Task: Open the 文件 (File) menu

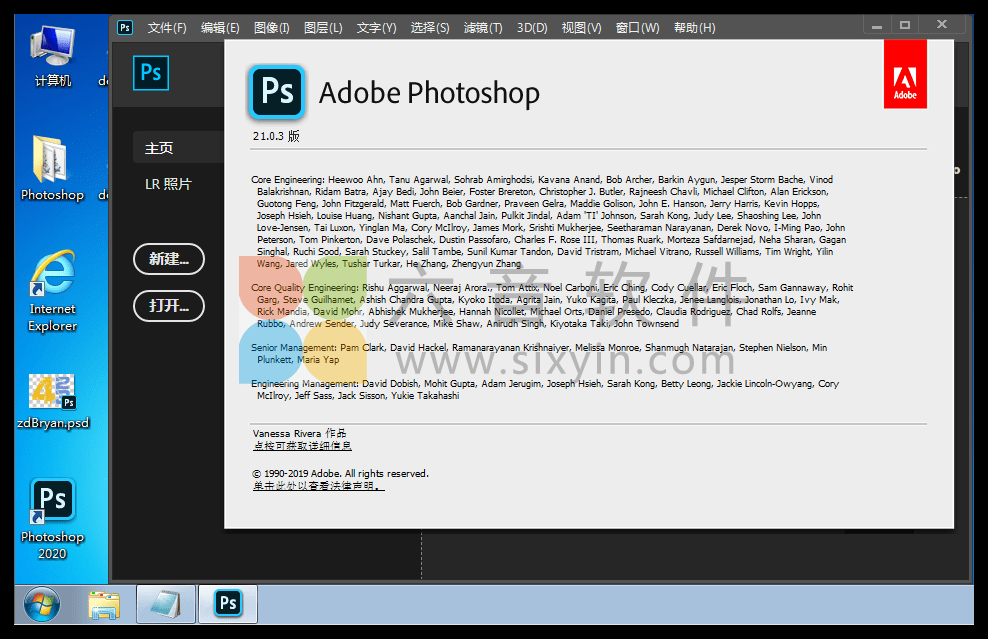Action: coord(166,27)
